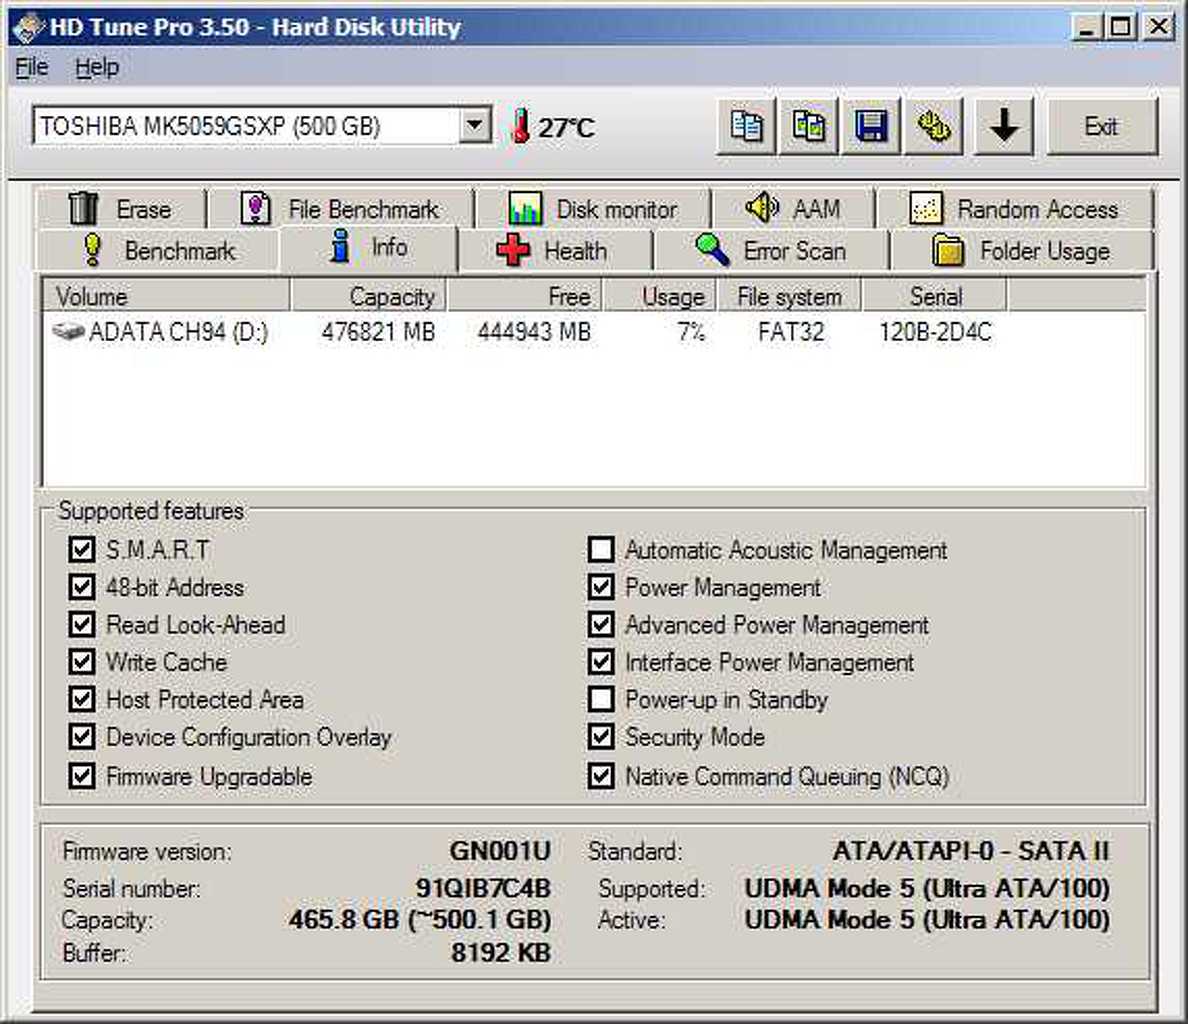Click the 476821 MB capacity cell
This screenshot has height=1024, width=1188.
pyautogui.click(x=378, y=332)
